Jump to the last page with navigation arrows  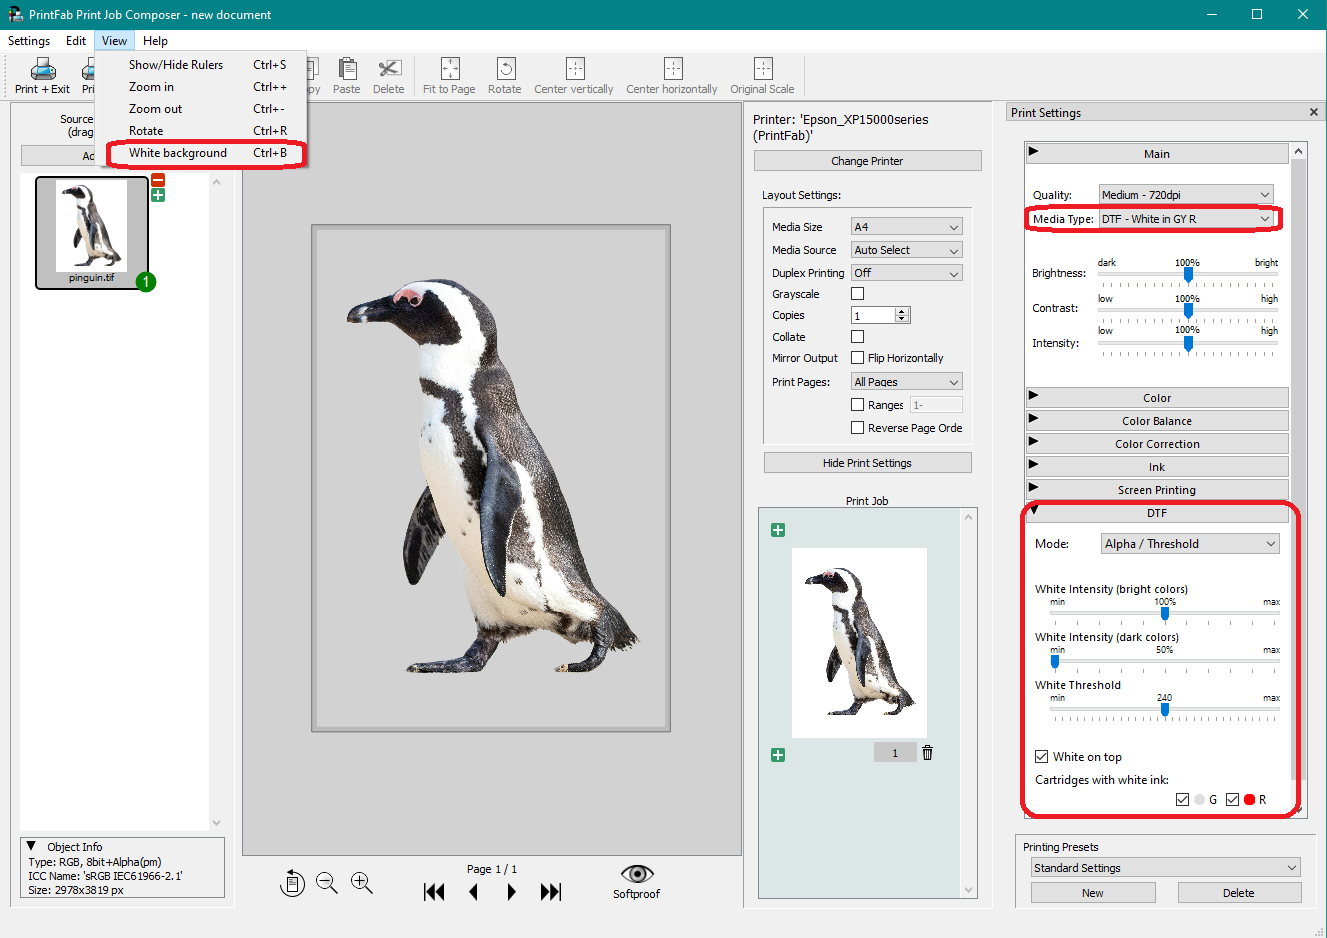(551, 891)
